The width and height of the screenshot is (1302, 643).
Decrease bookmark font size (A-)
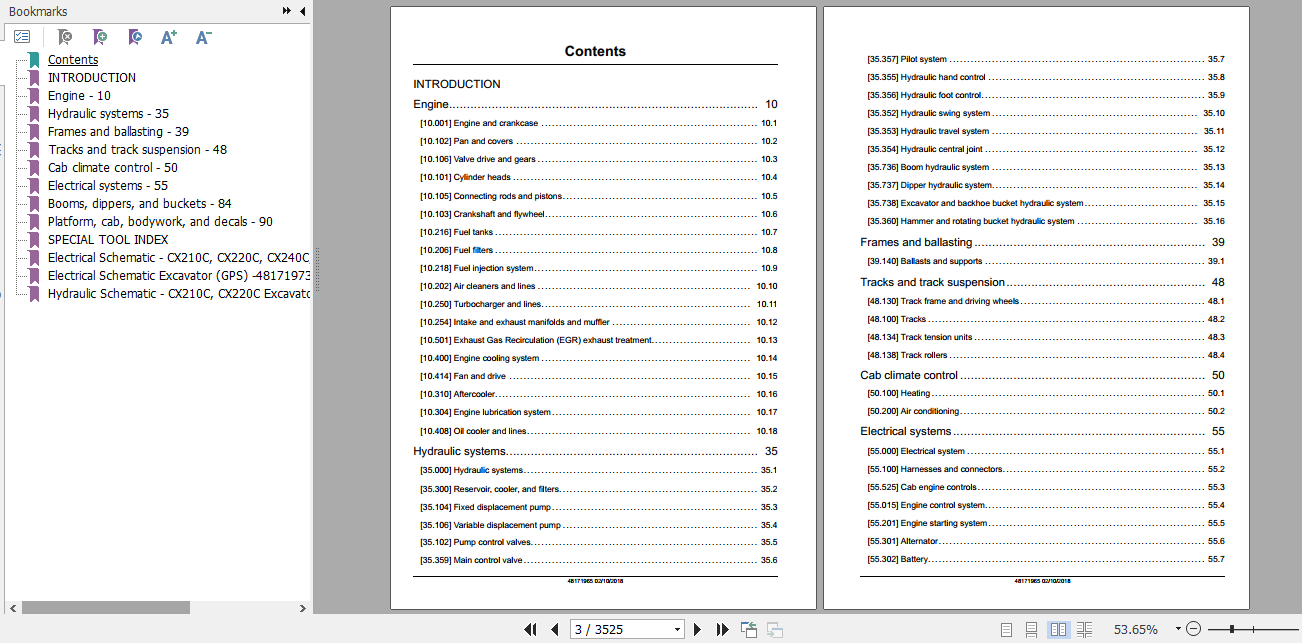tap(203, 37)
